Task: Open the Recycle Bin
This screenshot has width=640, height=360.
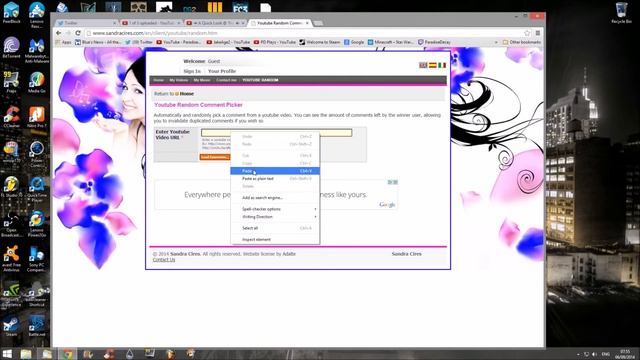Action: [x=621, y=13]
